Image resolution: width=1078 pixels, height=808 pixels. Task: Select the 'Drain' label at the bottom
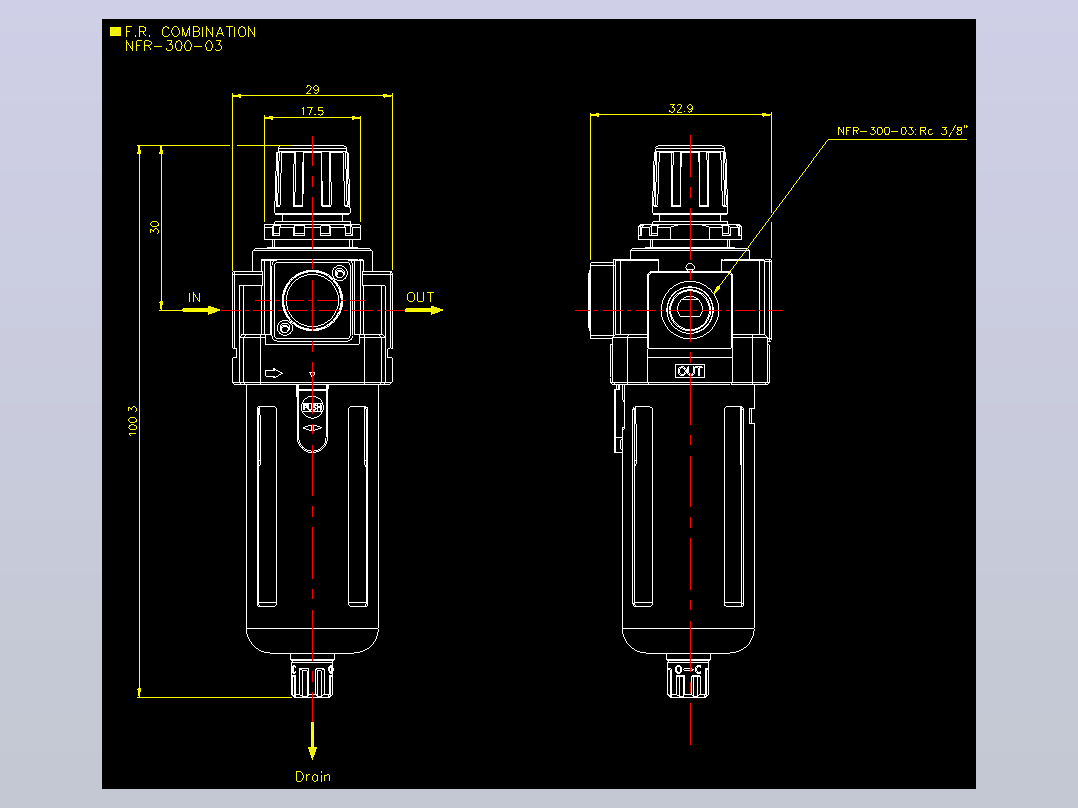313,776
